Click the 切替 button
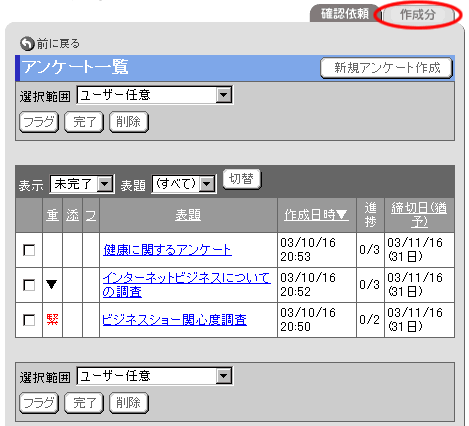 coord(242,179)
